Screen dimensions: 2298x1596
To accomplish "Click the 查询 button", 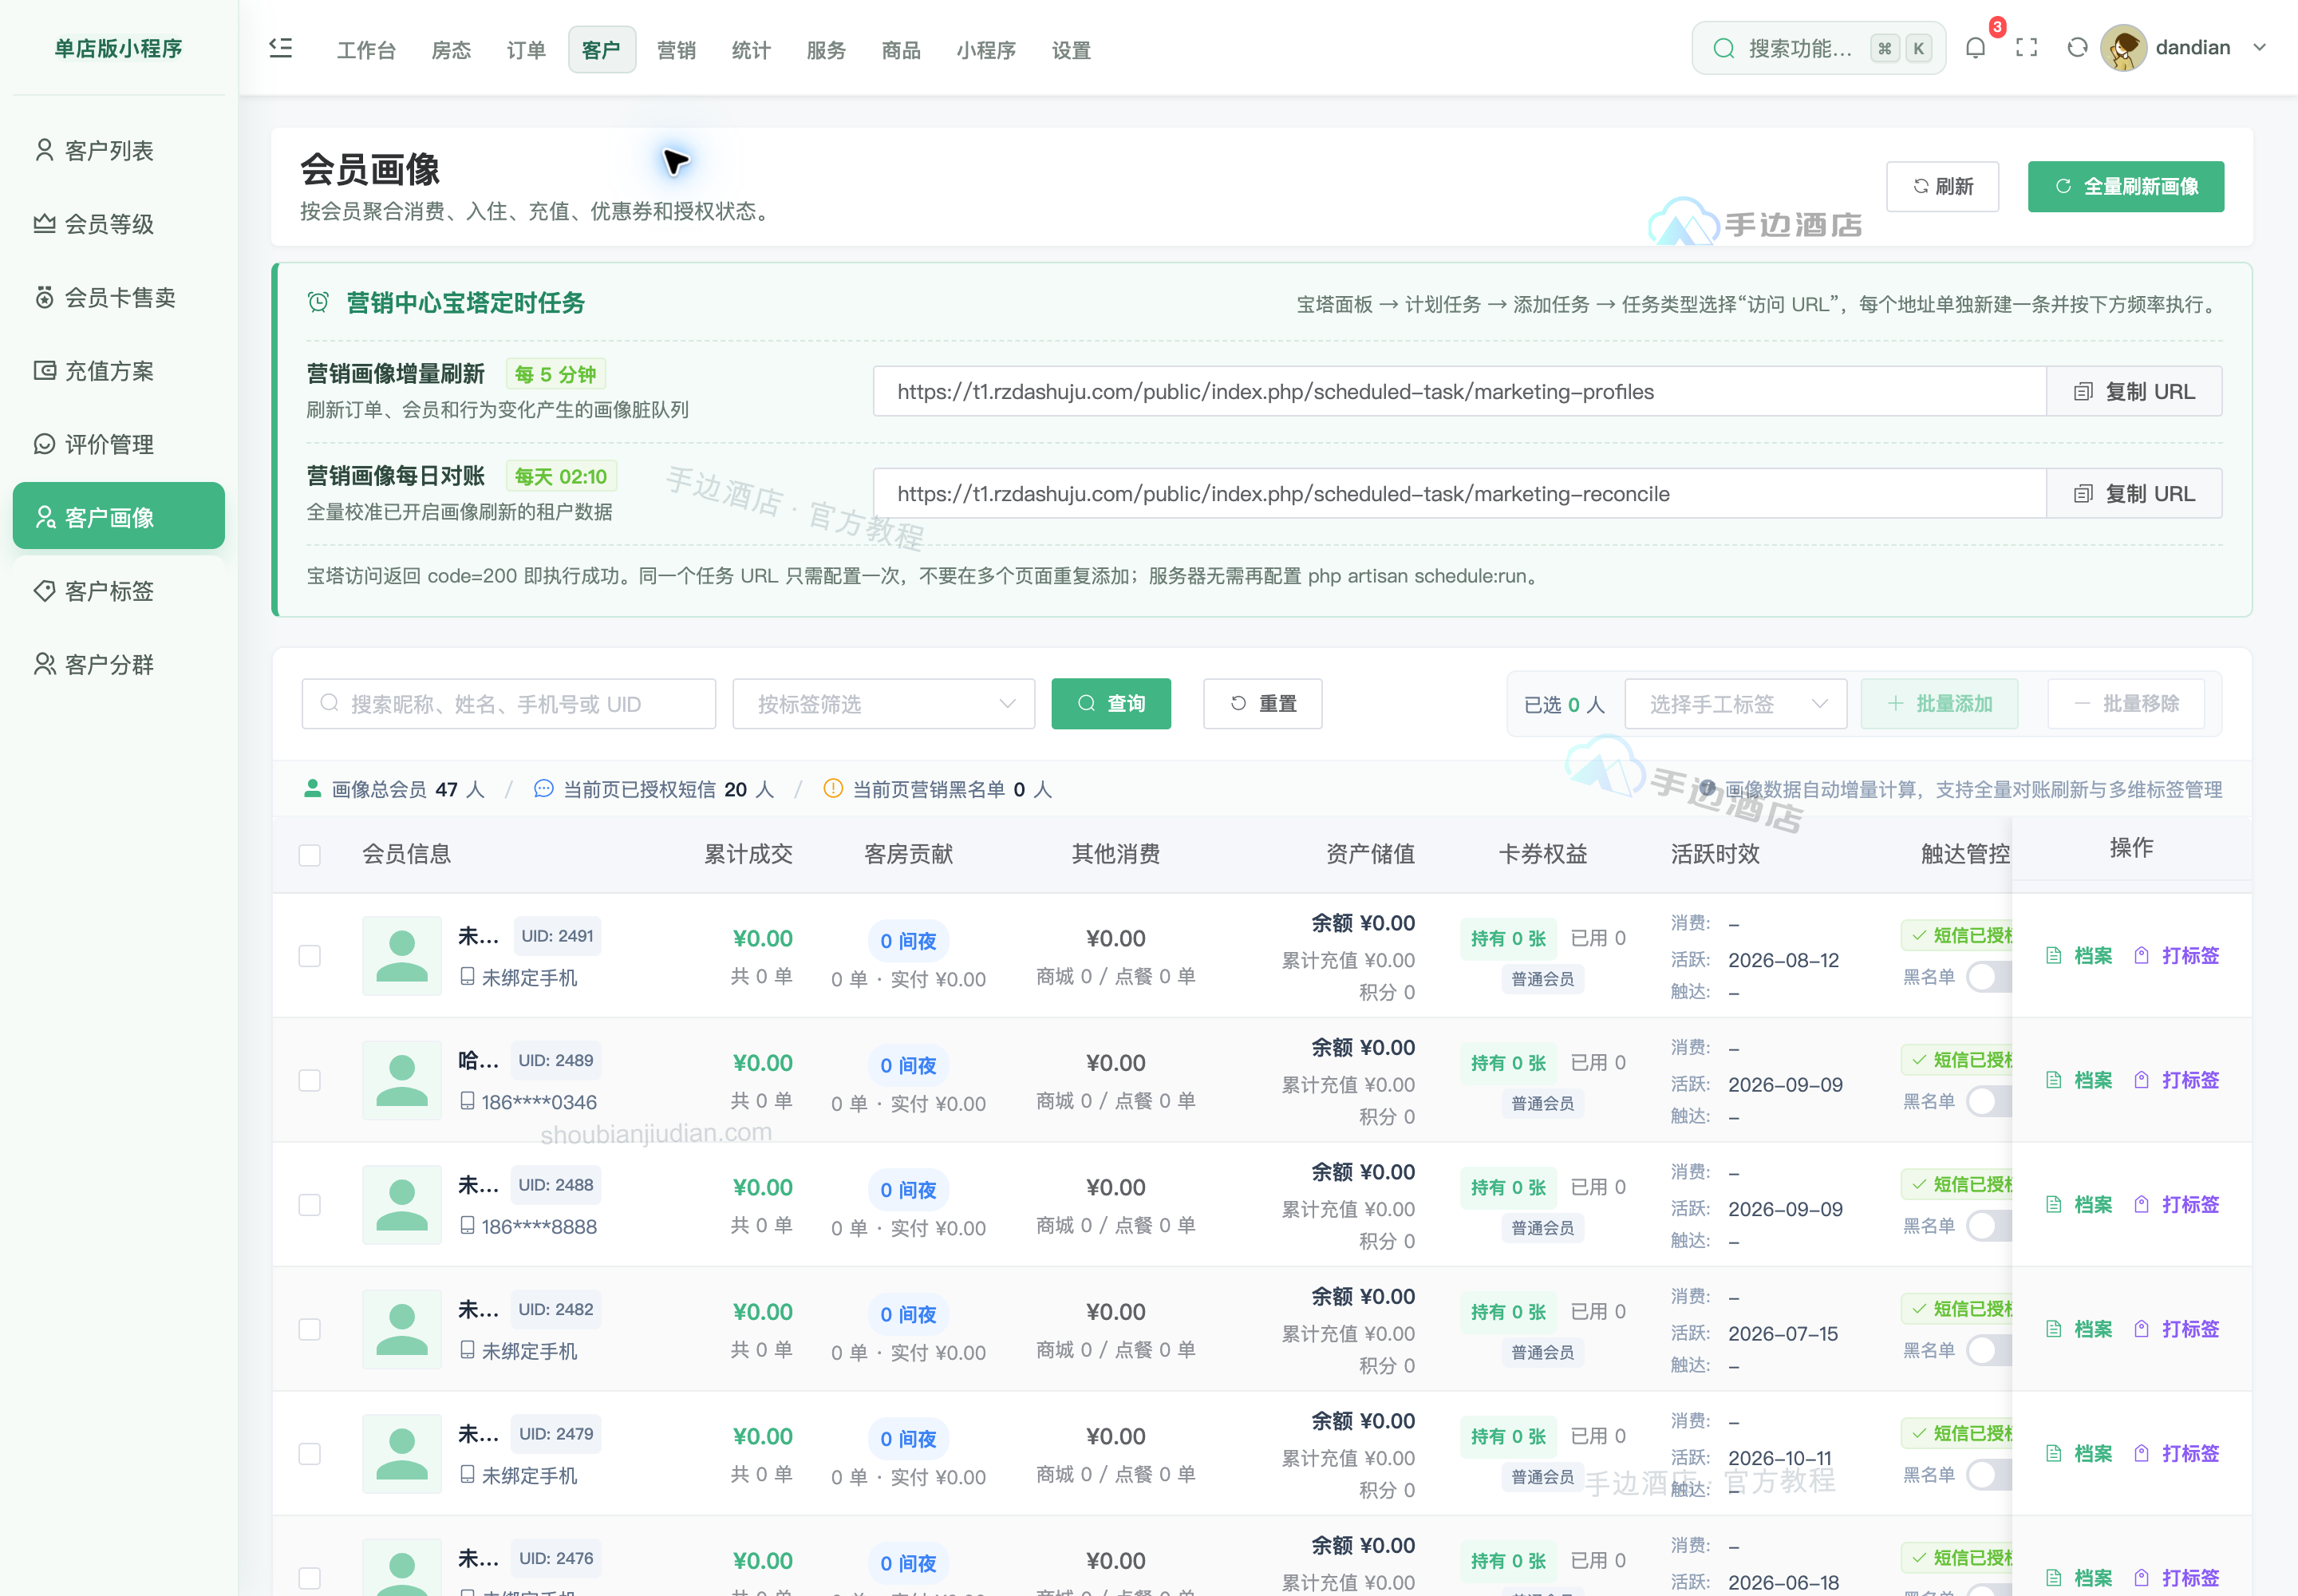I will 1111,704.
